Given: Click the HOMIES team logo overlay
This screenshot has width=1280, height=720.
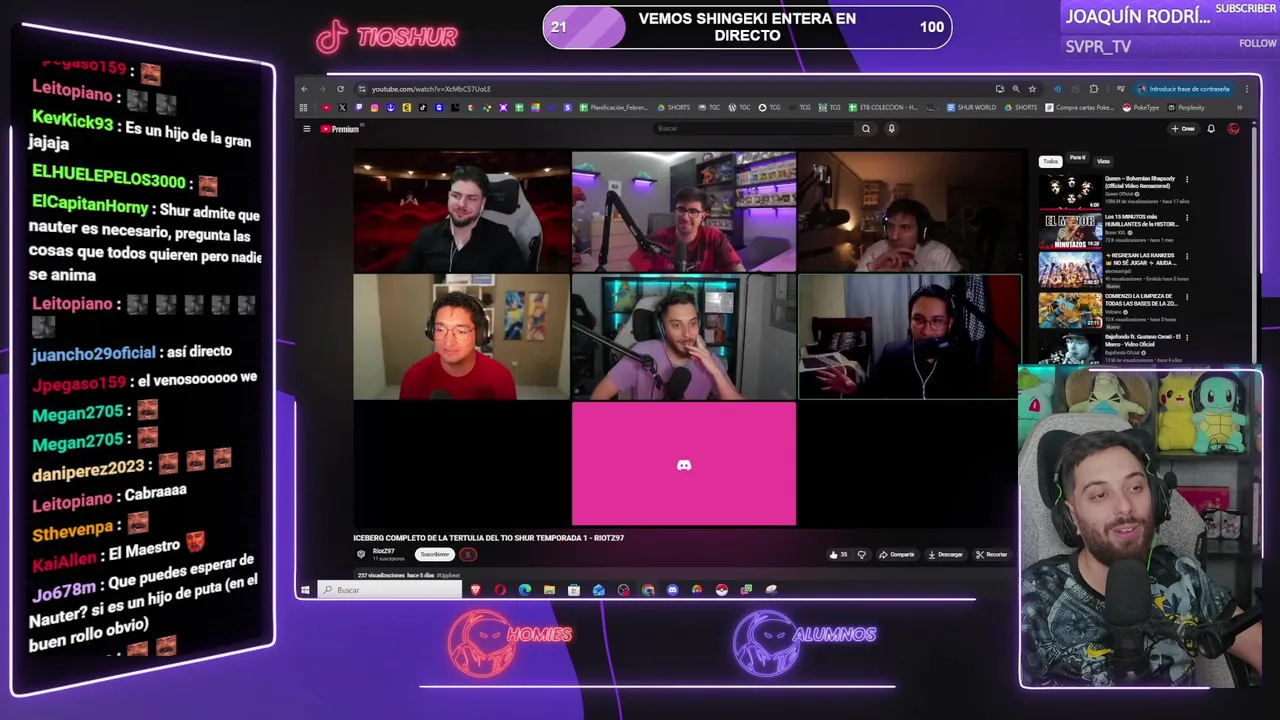Looking at the screenshot, I should pos(509,643).
